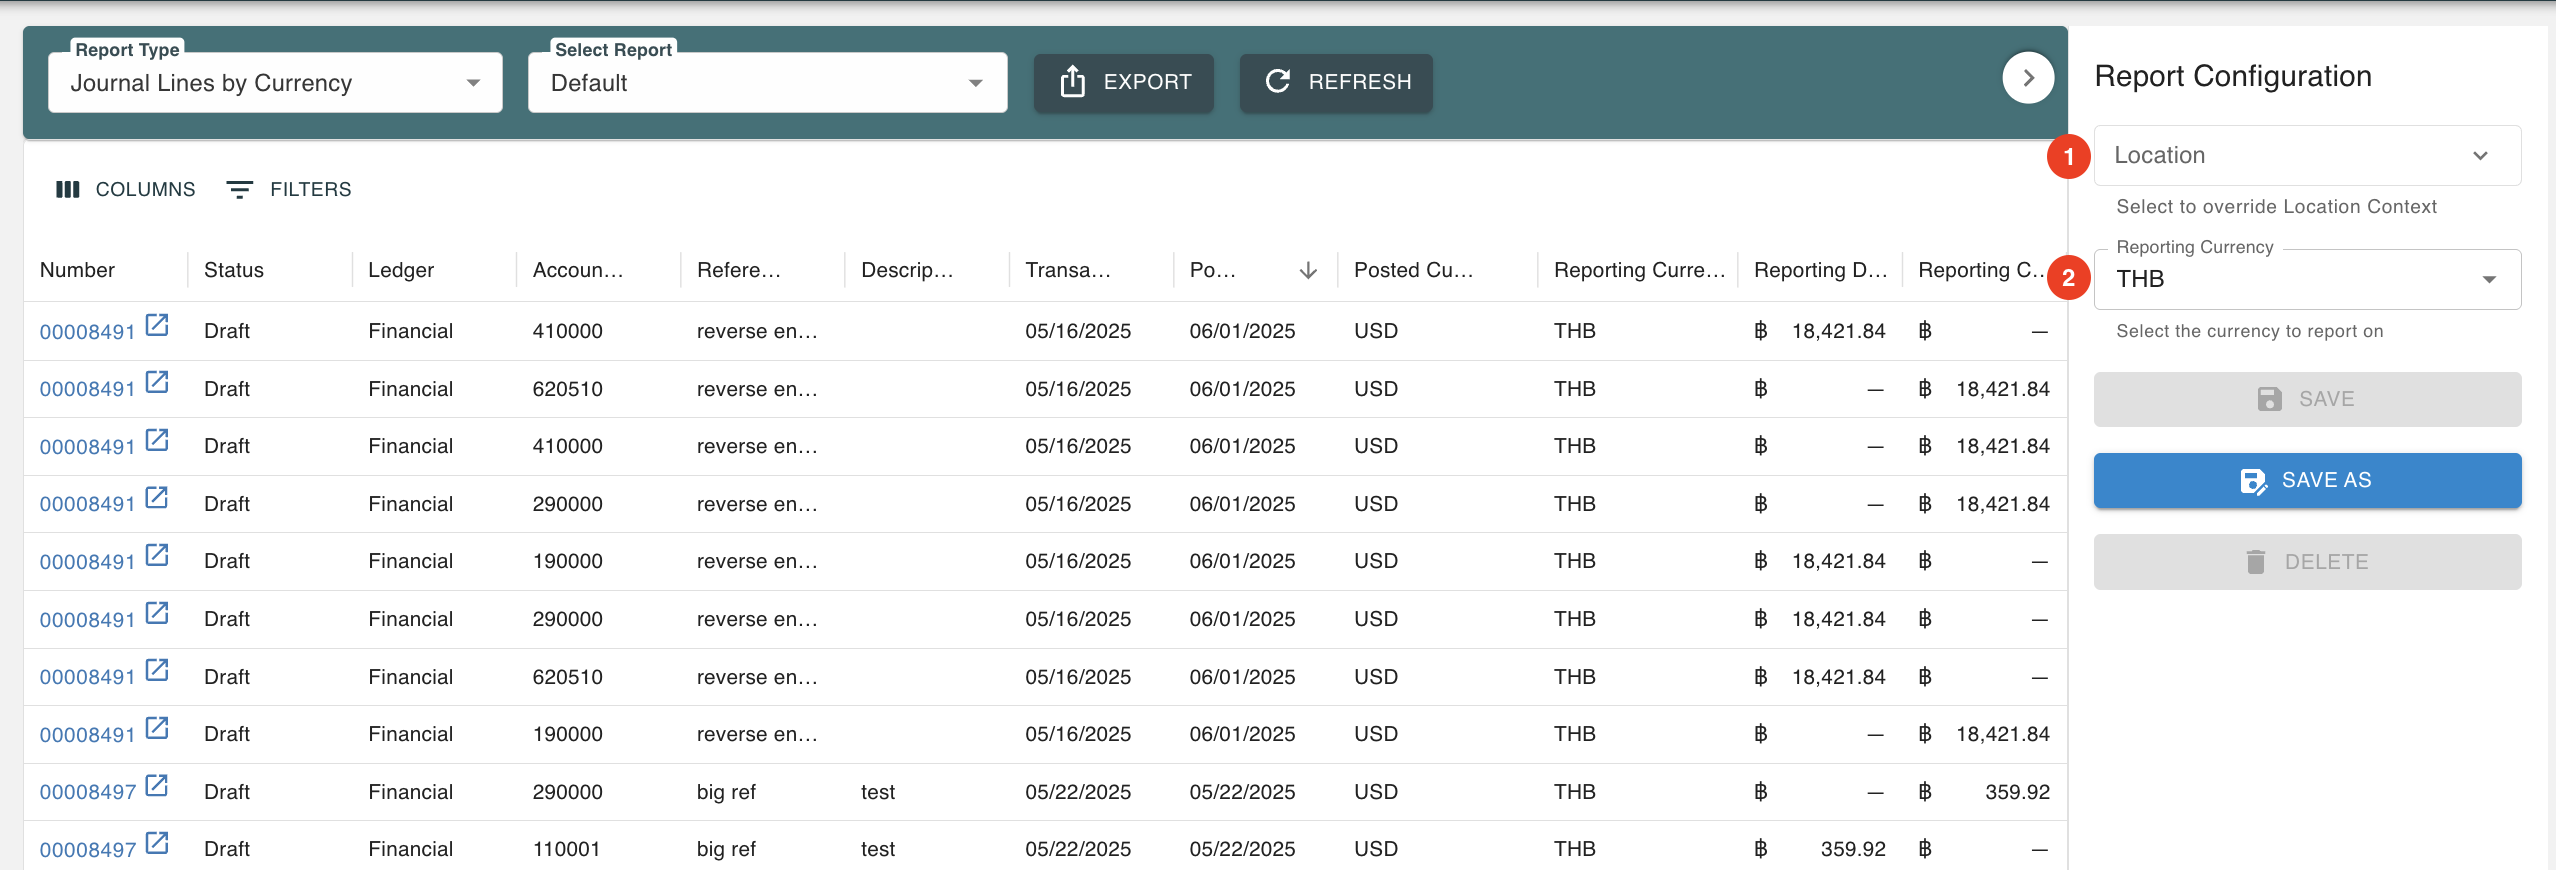
Task: Open the Reporting Currency THB dropdown
Action: coord(2307,279)
